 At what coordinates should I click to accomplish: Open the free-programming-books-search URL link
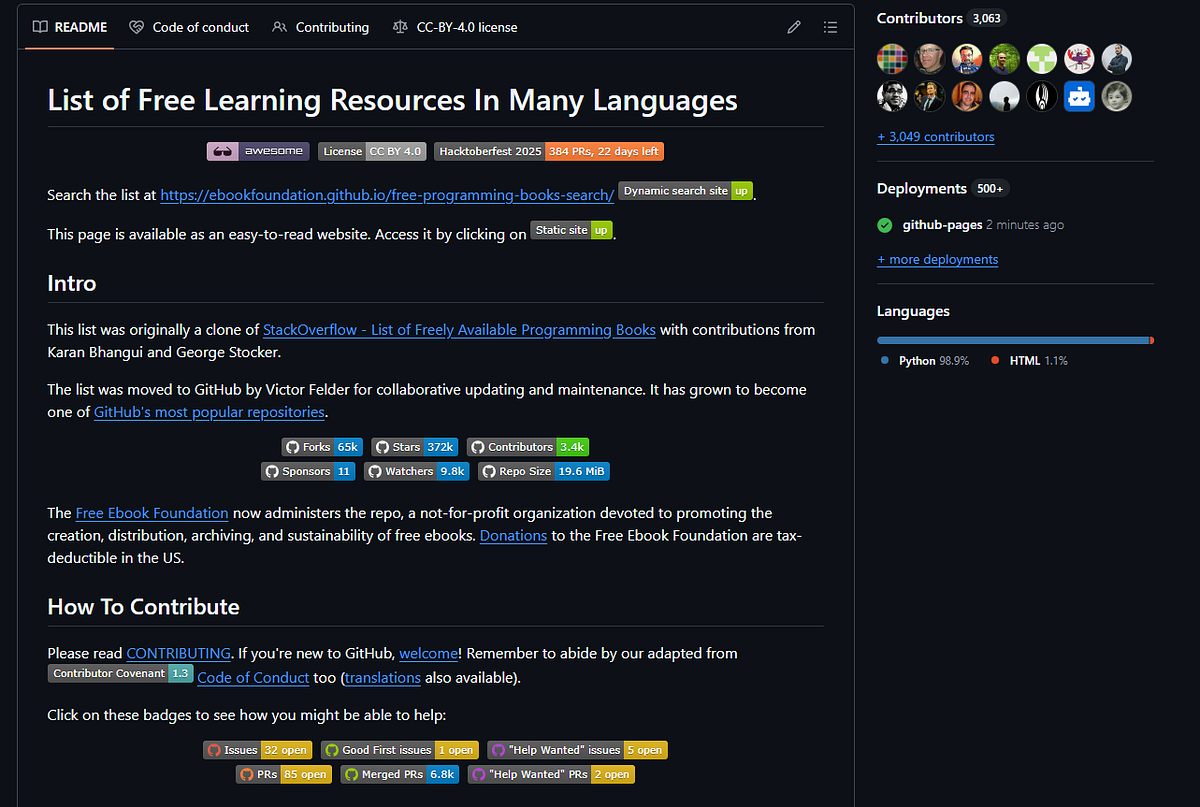tap(387, 195)
